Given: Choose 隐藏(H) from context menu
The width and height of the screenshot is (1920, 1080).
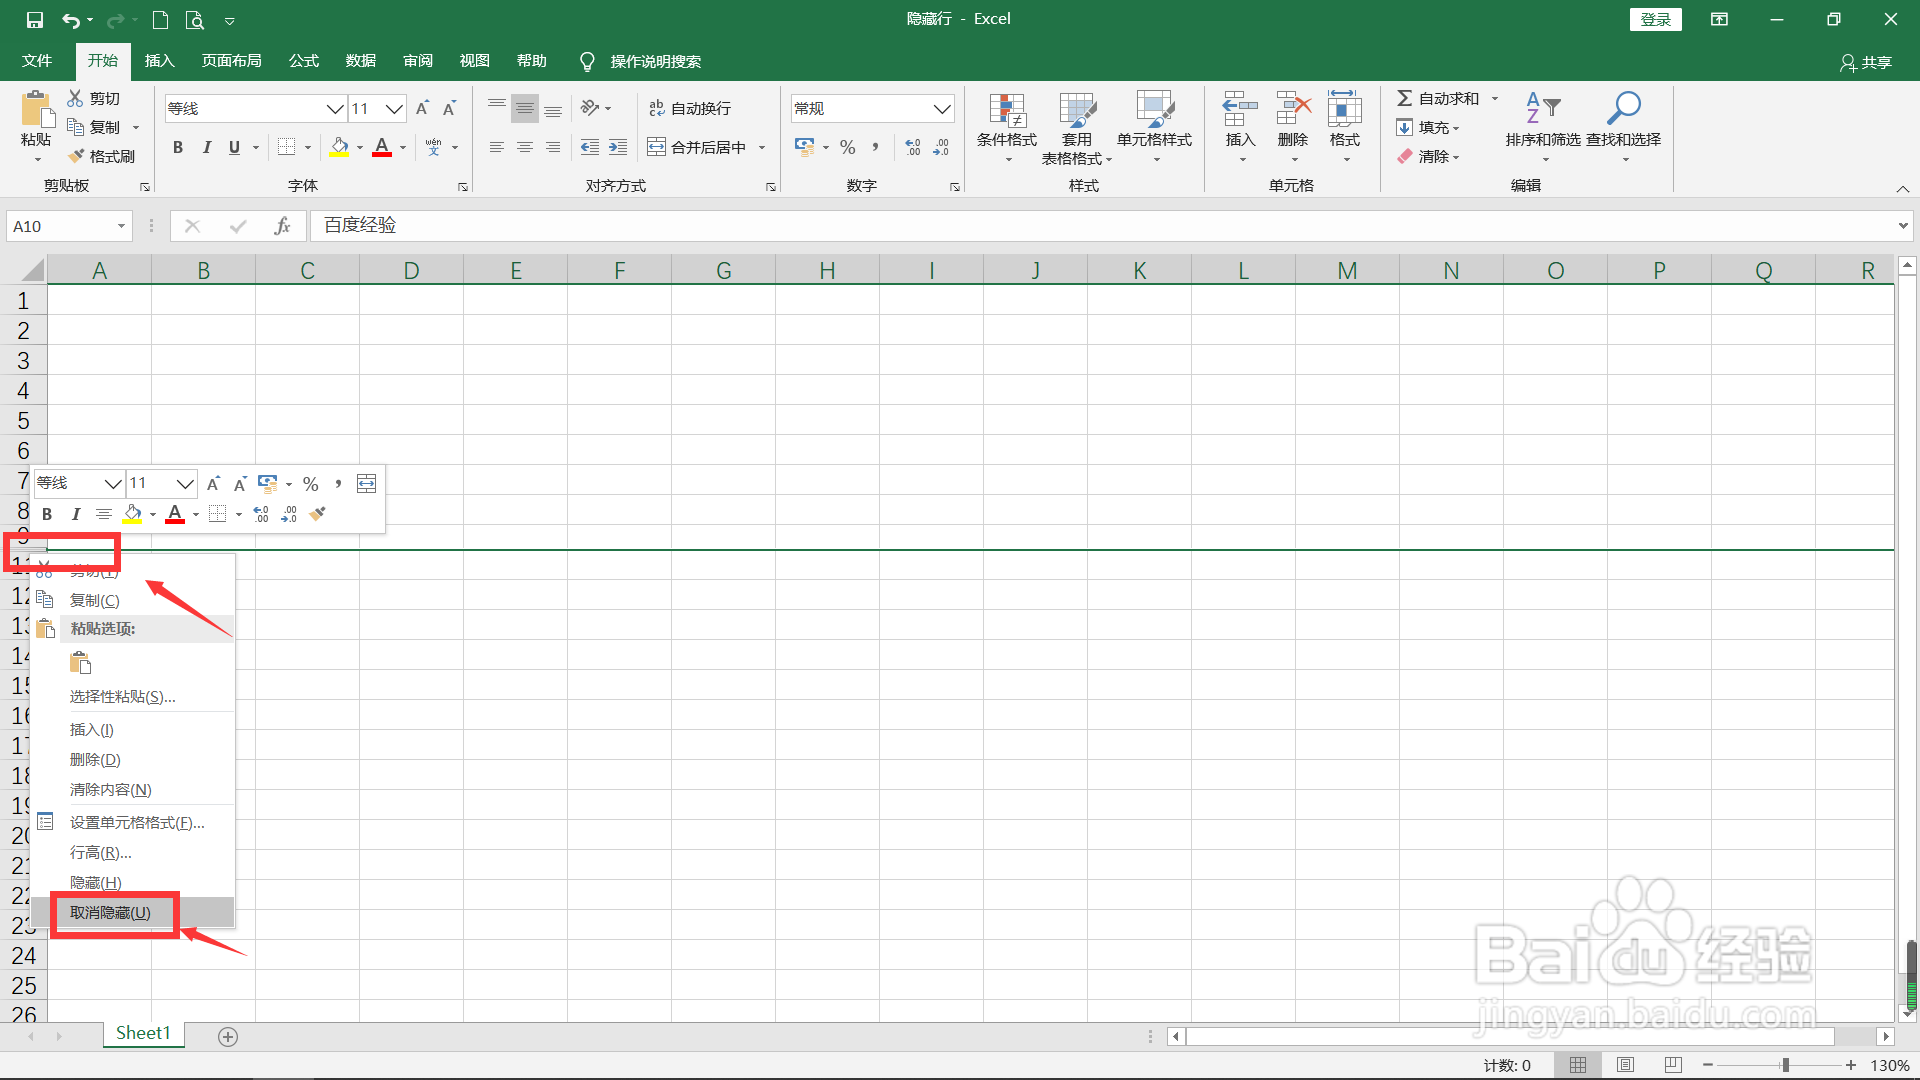Looking at the screenshot, I should click(133, 883).
